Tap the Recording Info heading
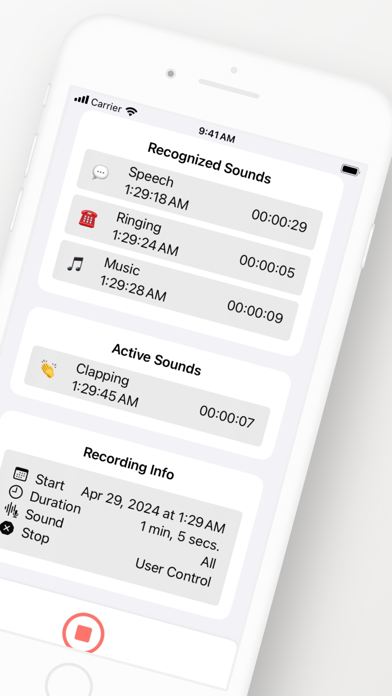392x696 pixels. pyautogui.click(x=129, y=463)
